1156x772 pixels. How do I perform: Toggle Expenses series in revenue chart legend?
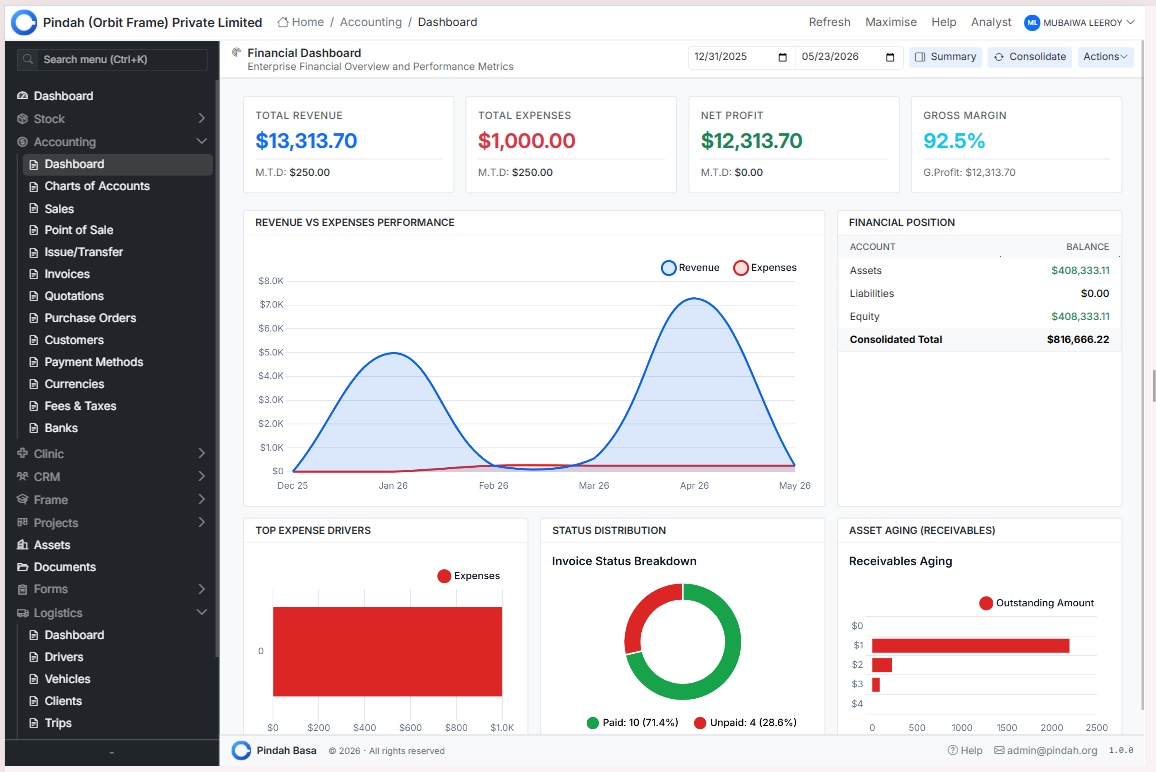tap(765, 268)
